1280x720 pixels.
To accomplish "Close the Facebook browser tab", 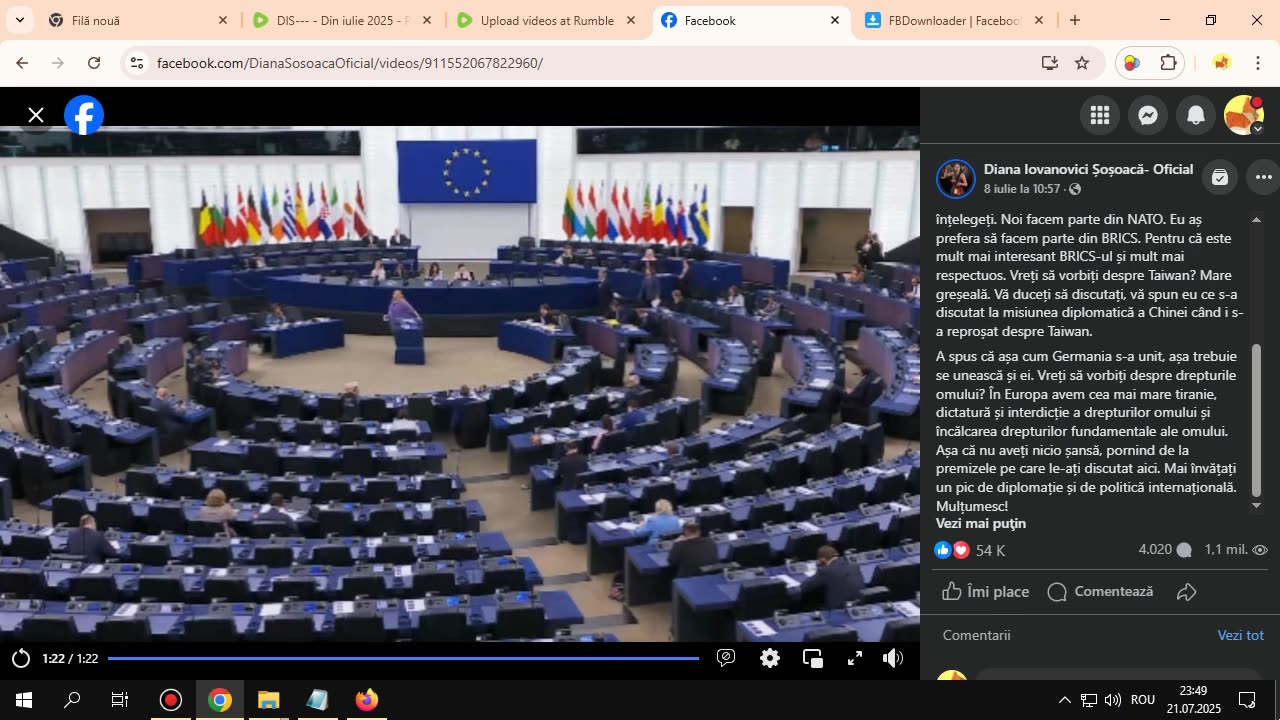I will click(835, 20).
